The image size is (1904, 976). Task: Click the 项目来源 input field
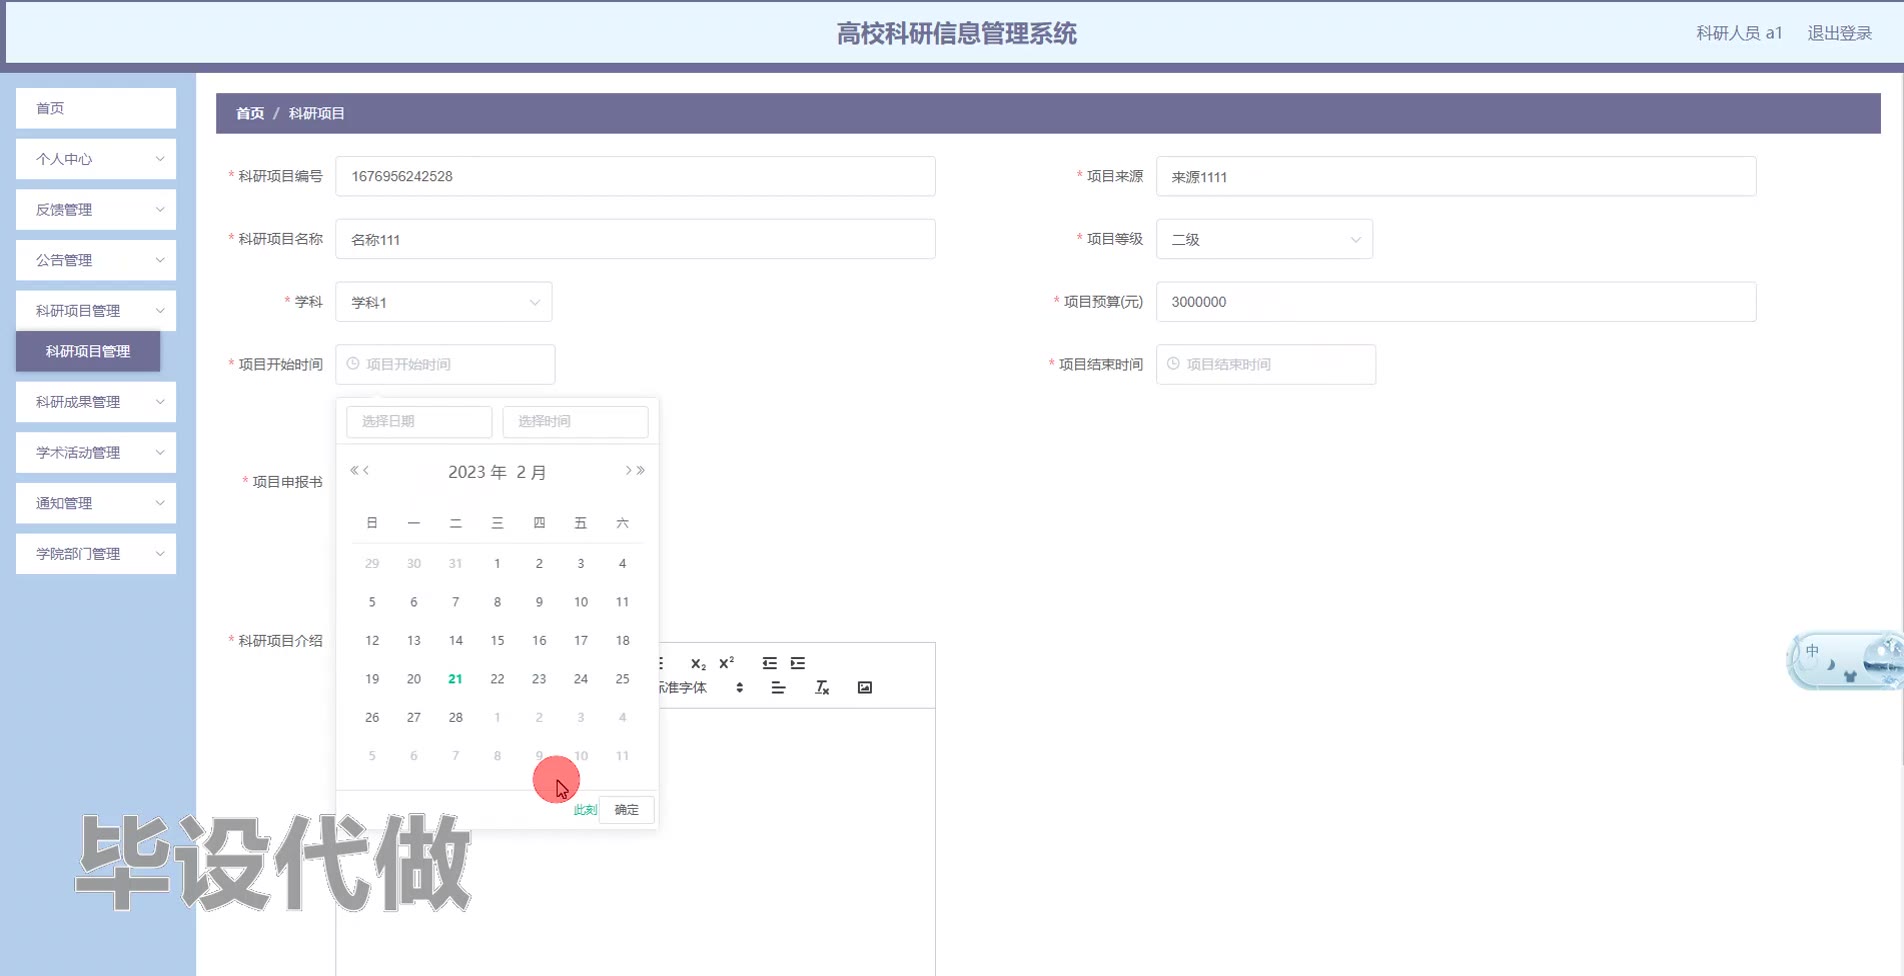1456,176
